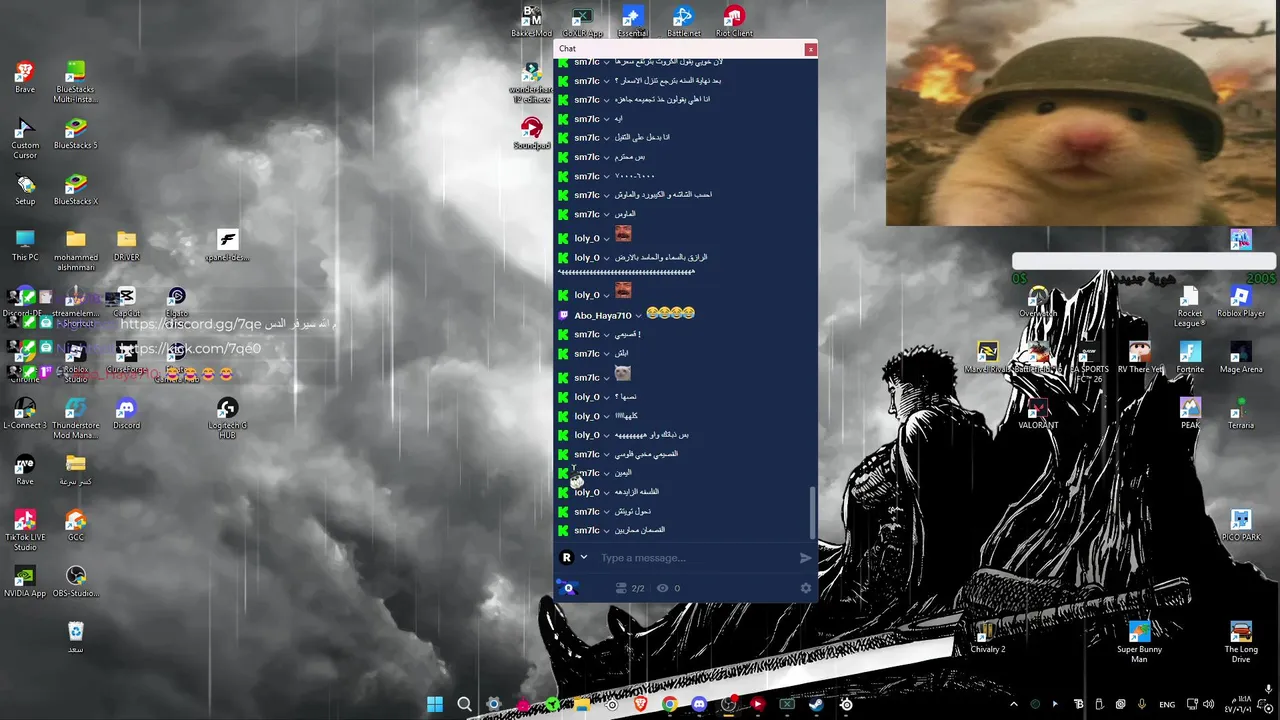Select the GCC desktop shortcut
Viewport: 1280px width, 720px height.
76,525
